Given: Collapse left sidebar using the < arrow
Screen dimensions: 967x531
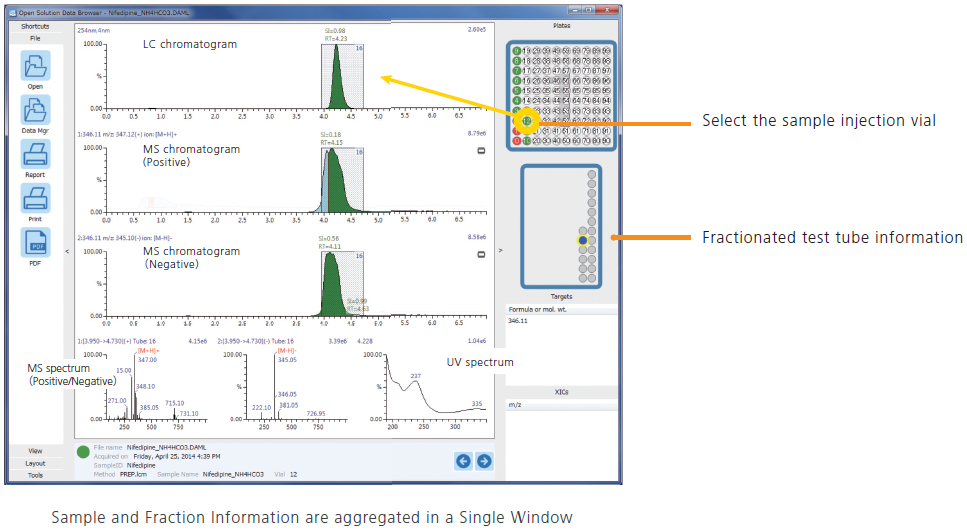Looking at the screenshot, I should pos(67,252).
